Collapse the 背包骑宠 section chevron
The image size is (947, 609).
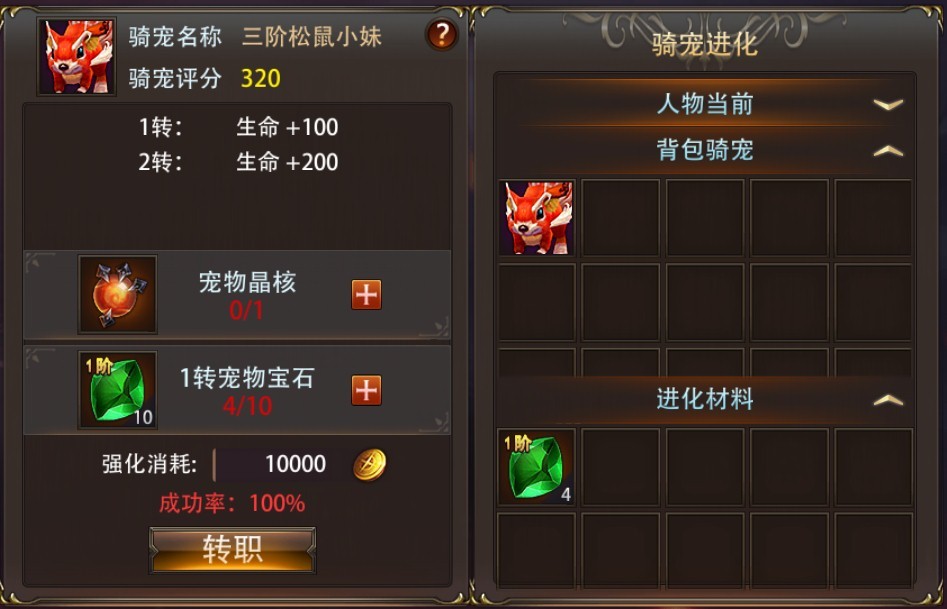tap(888, 150)
